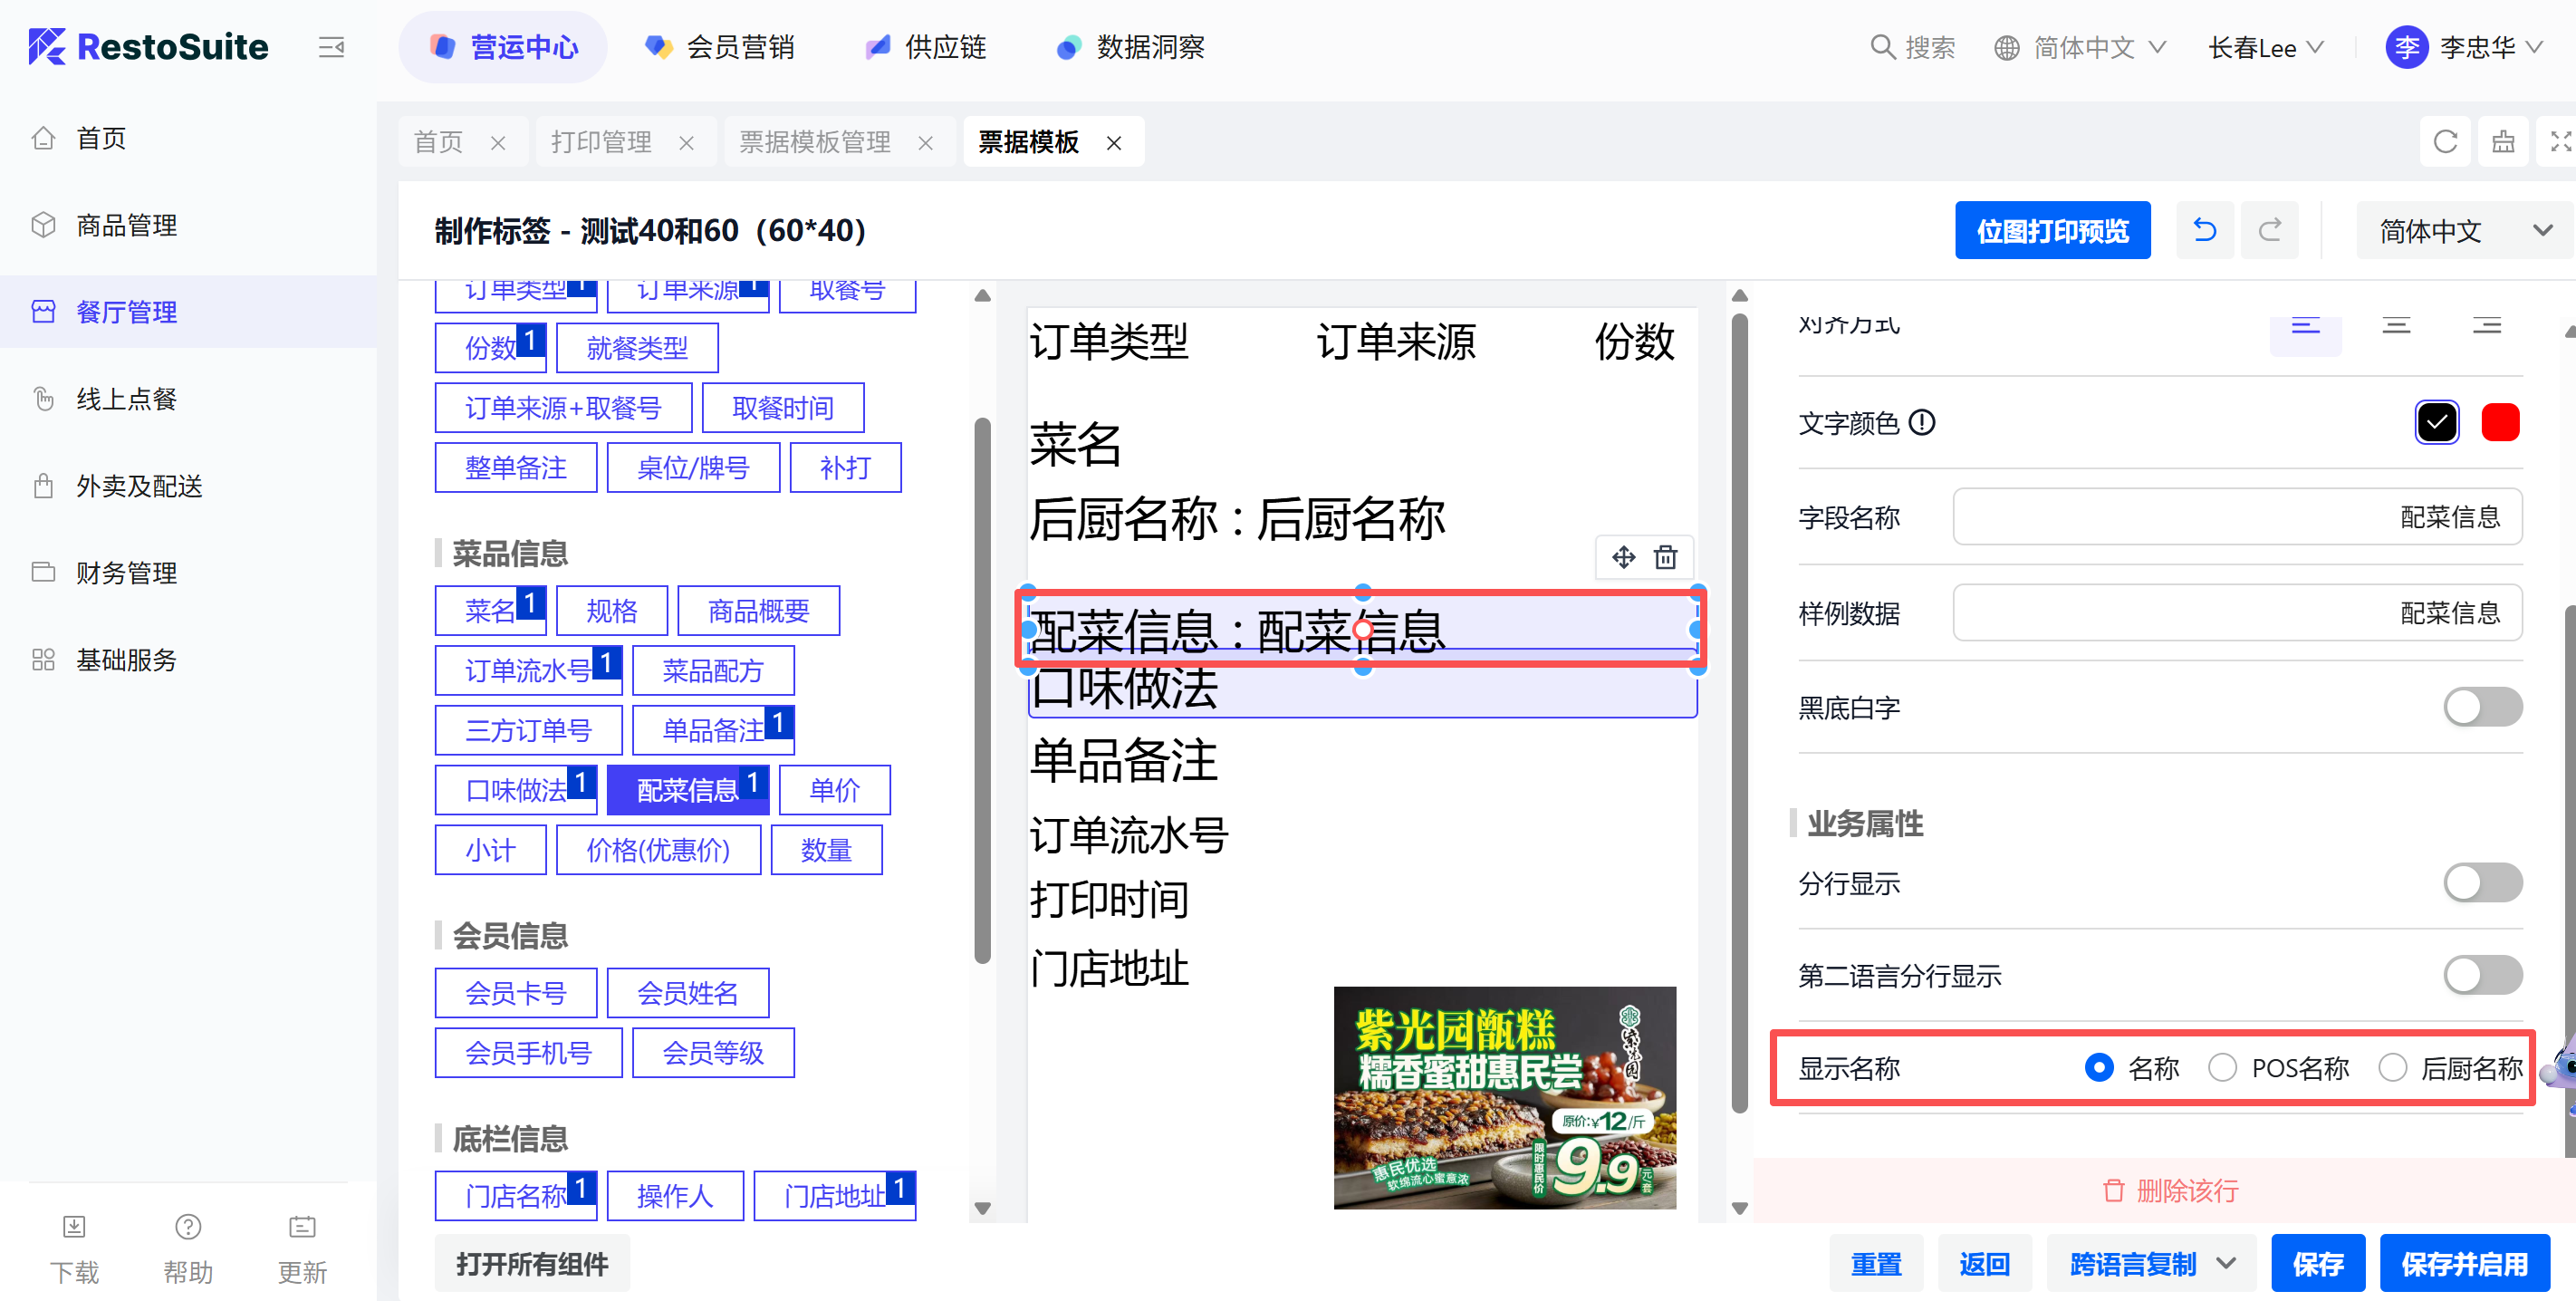Click the trash icon above selected field
This screenshot has height=1301, width=2576.
1665,557
